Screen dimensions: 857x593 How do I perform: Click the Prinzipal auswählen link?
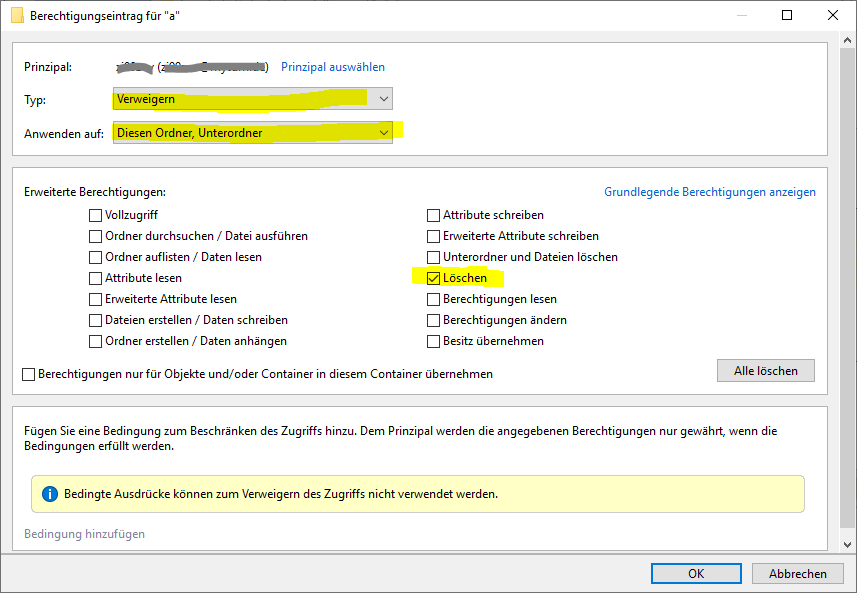pos(332,67)
